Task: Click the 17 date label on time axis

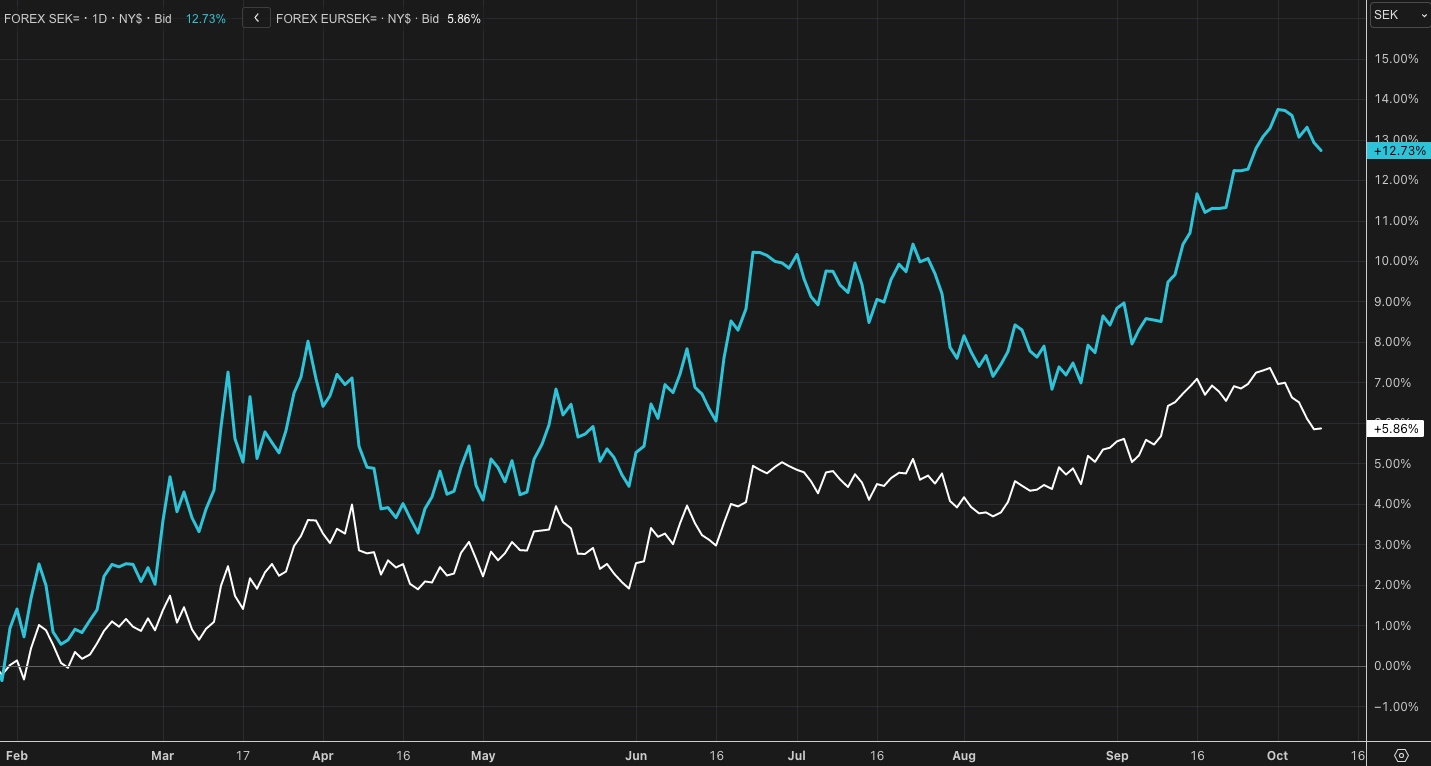Action: click(245, 756)
